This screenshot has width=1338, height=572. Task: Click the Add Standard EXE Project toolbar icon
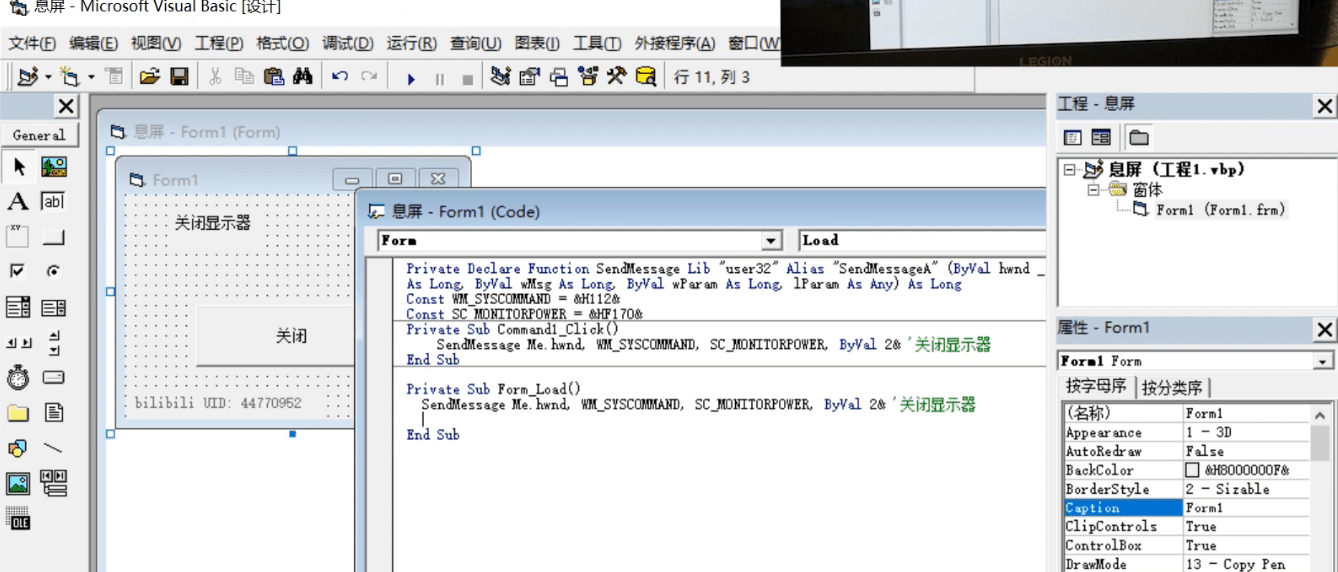pos(28,77)
